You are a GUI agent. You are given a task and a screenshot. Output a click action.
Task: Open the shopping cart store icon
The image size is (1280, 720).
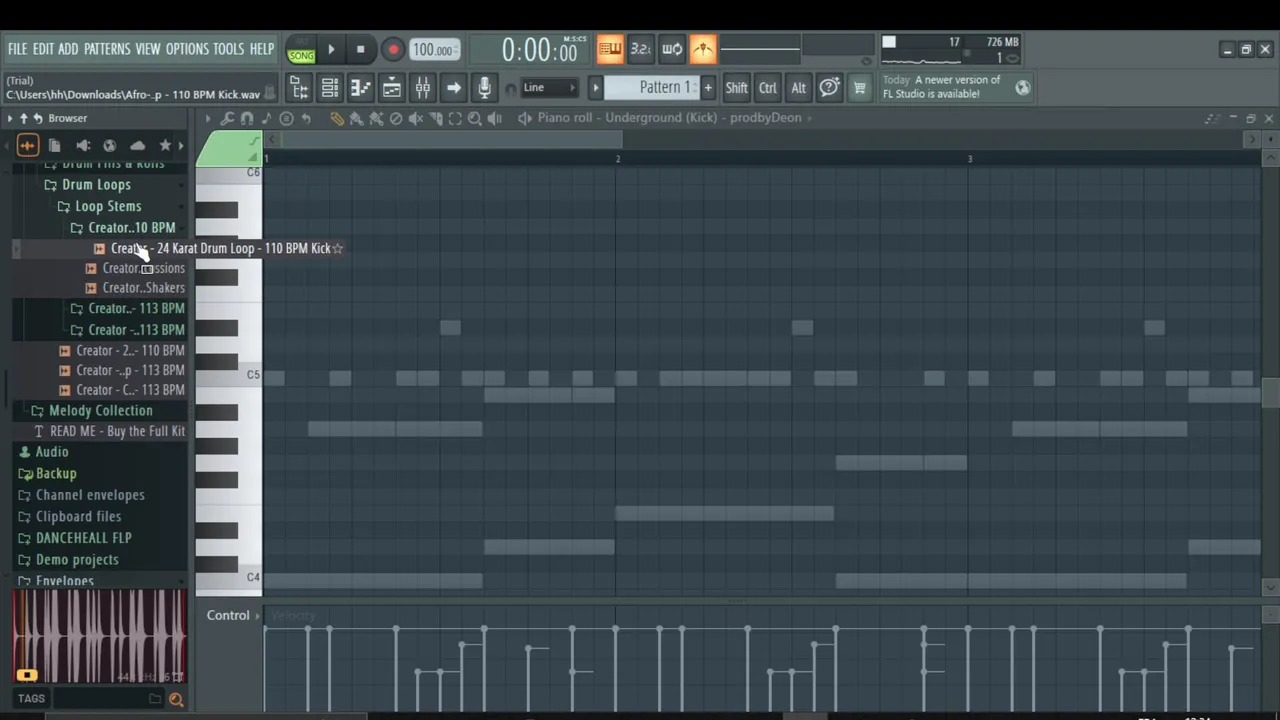tap(859, 88)
